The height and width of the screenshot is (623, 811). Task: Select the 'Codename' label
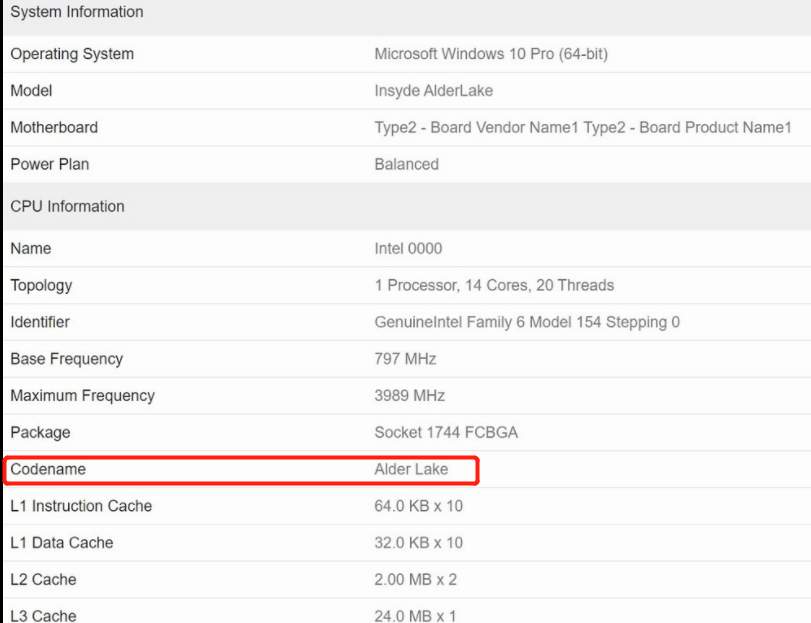pos(48,469)
